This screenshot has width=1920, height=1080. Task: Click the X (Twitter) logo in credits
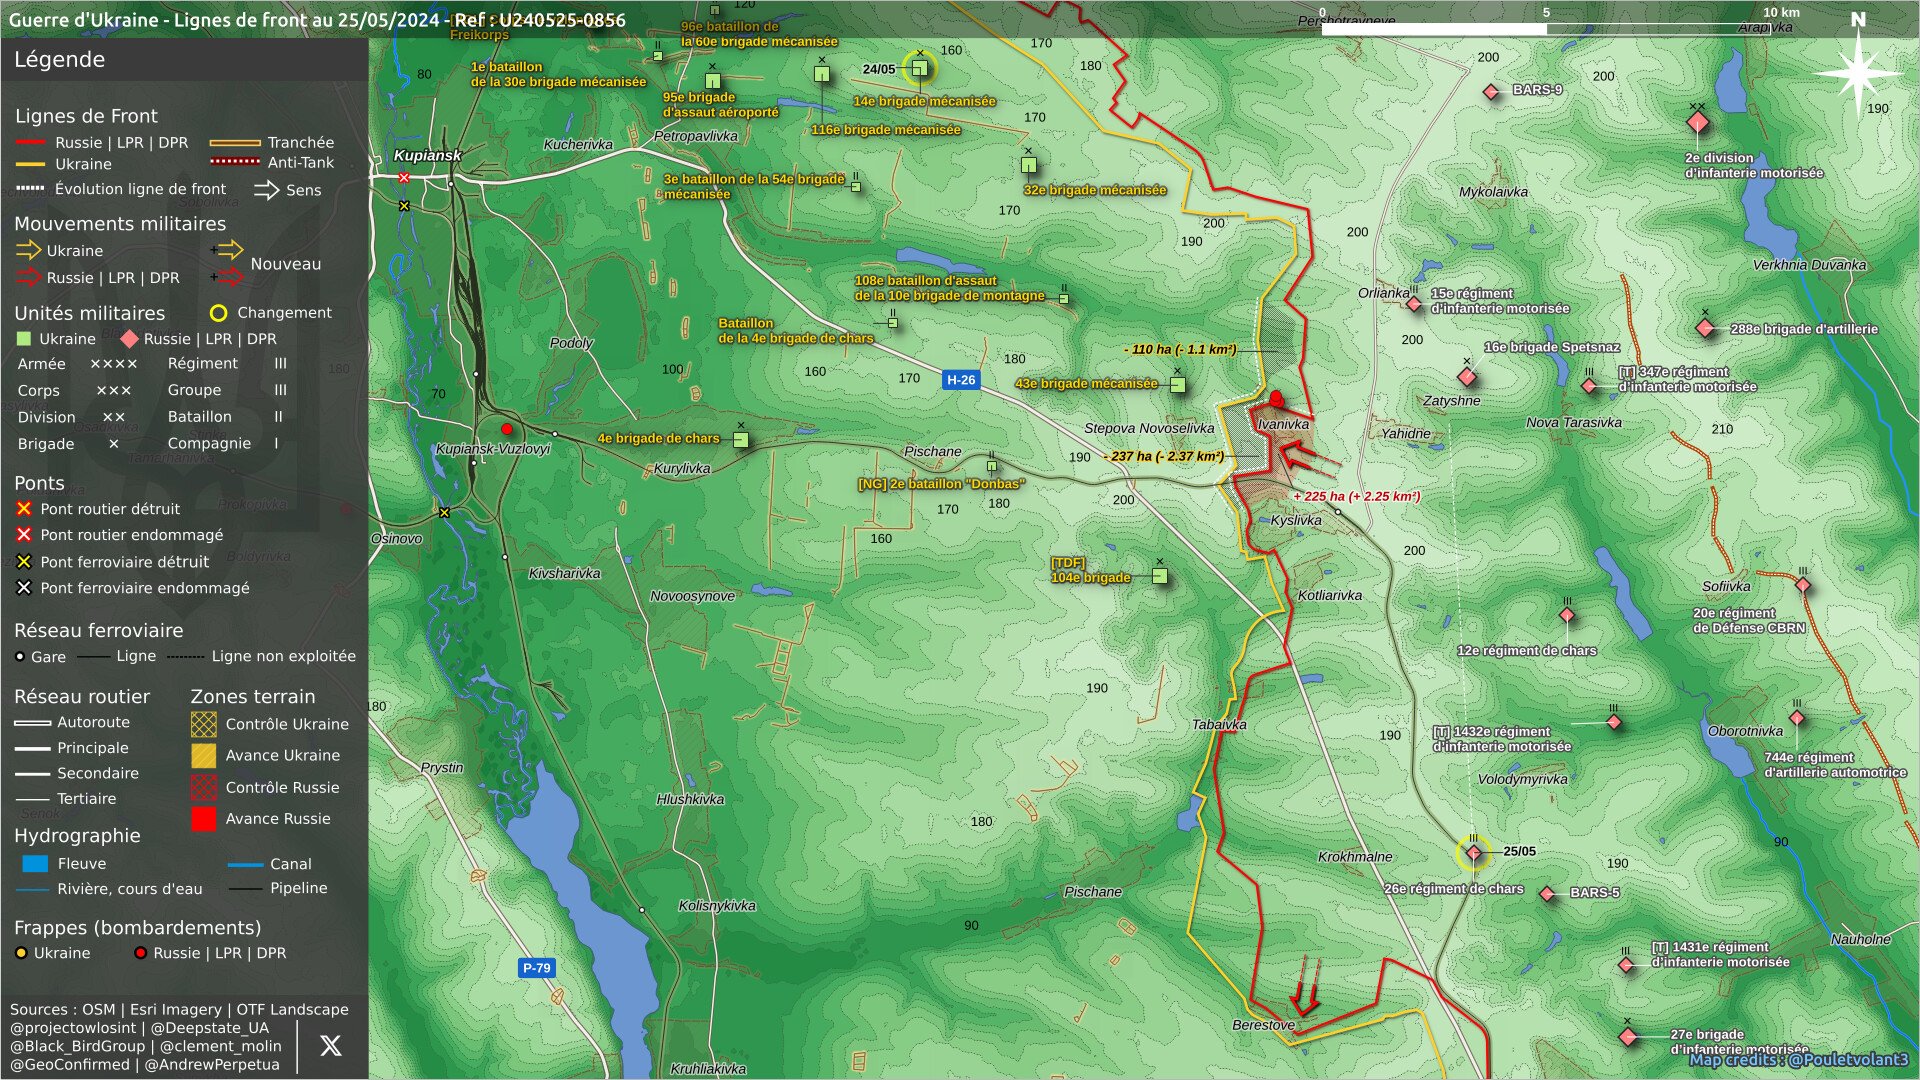click(x=330, y=1045)
